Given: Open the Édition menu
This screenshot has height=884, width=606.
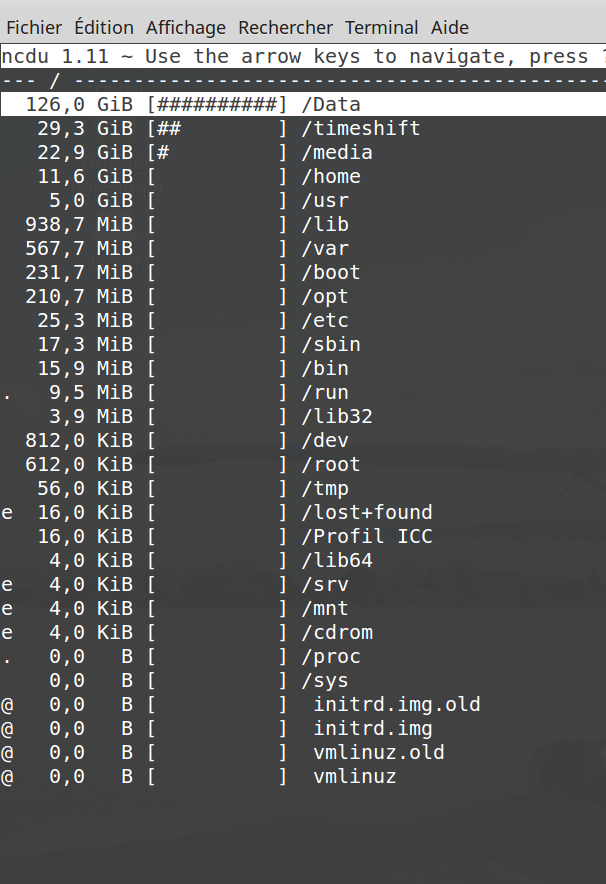Looking at the screenshot, I should coord(104,28).
